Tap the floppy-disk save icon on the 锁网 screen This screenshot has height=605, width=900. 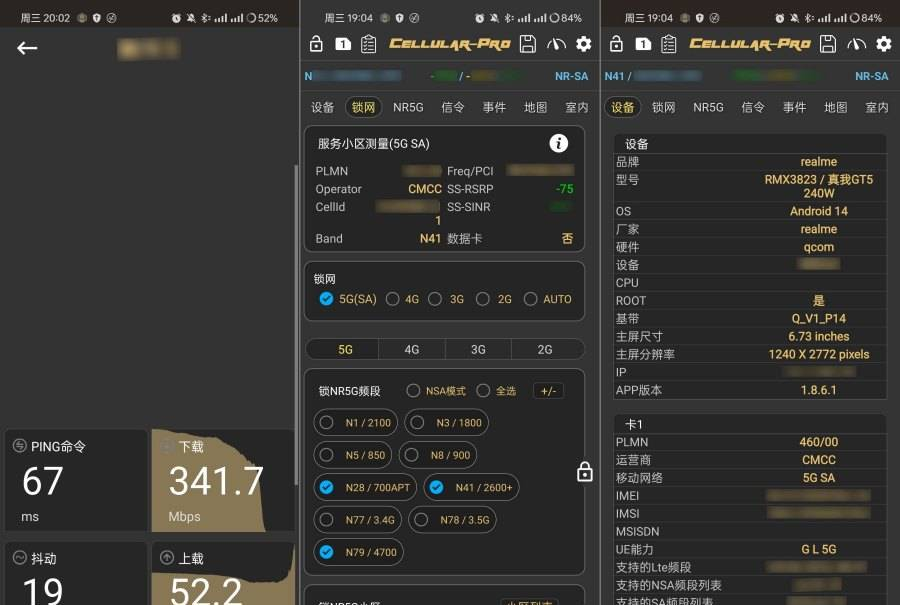coord(528,44)
